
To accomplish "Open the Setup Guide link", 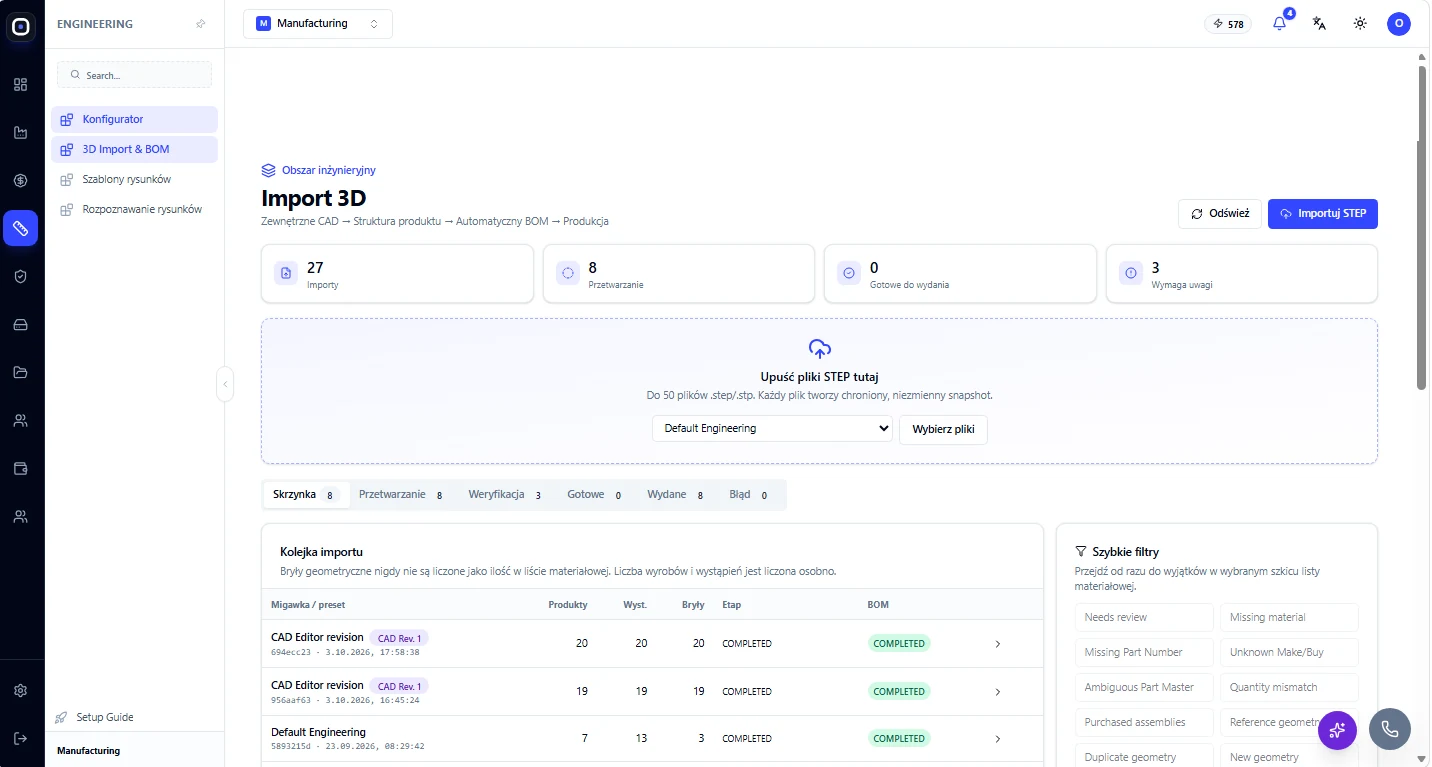I will pos(105,717).
